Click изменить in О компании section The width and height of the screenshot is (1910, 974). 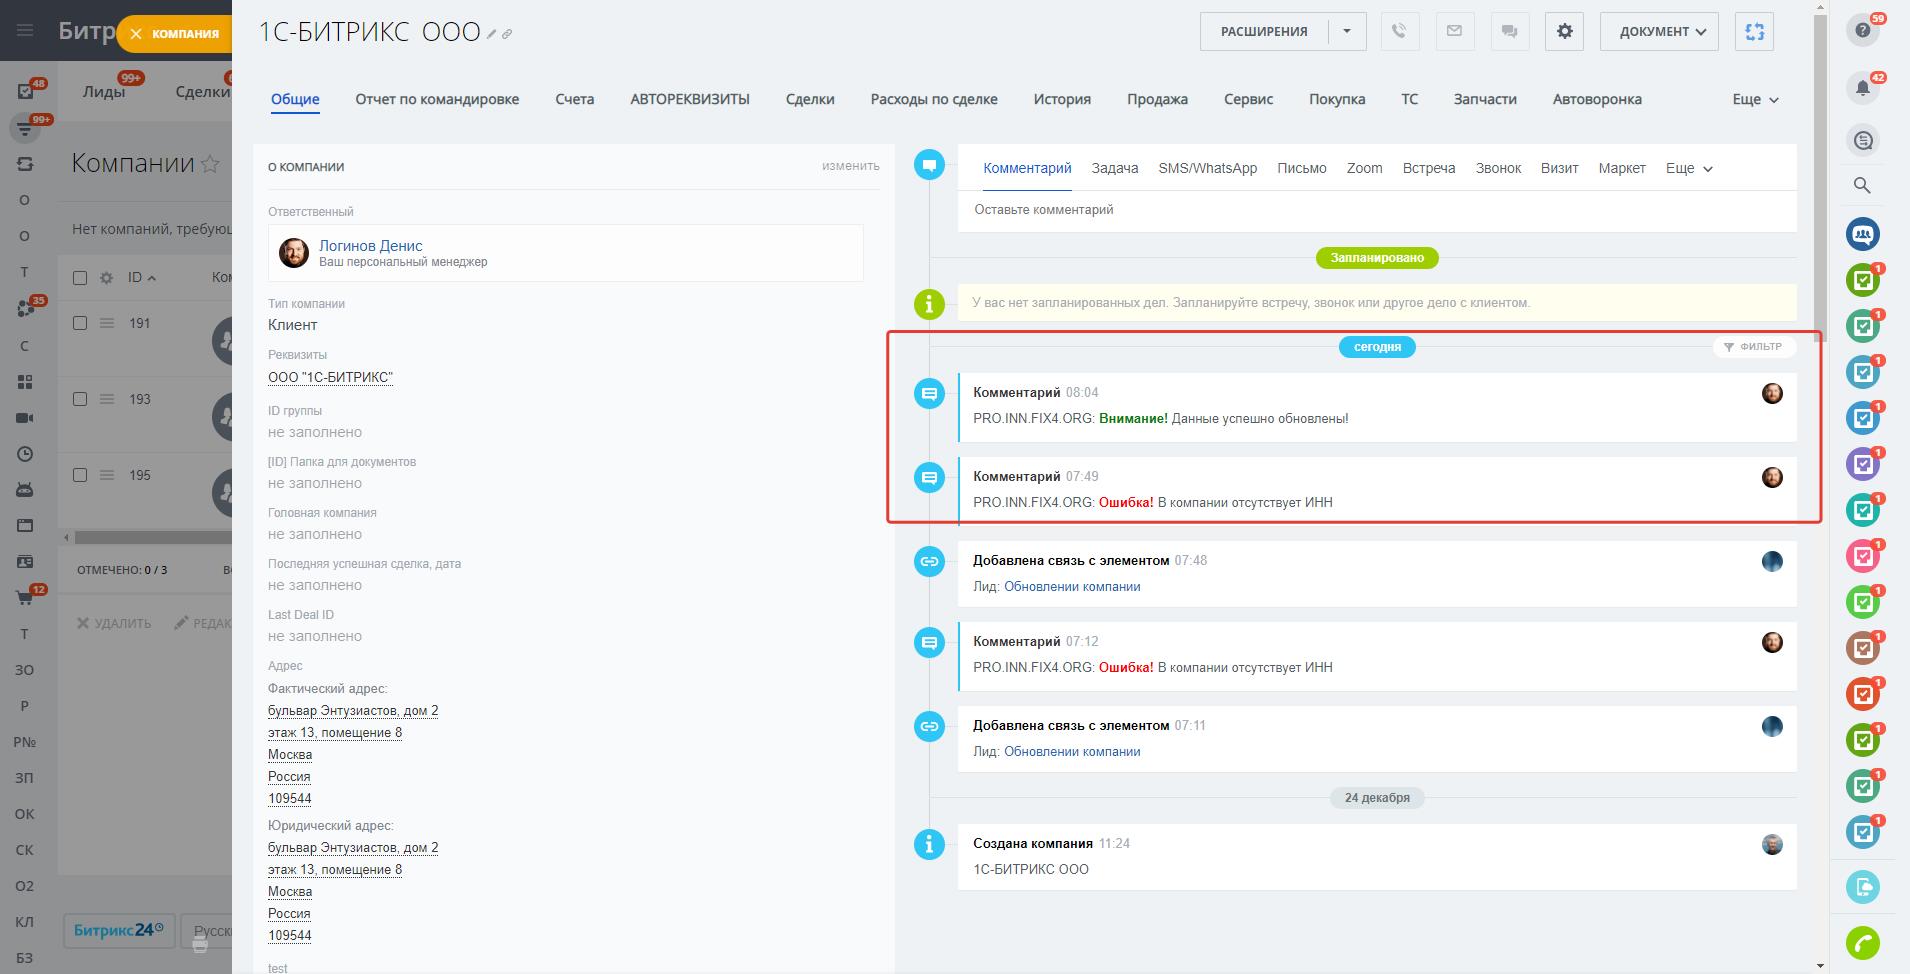[851, 166]
